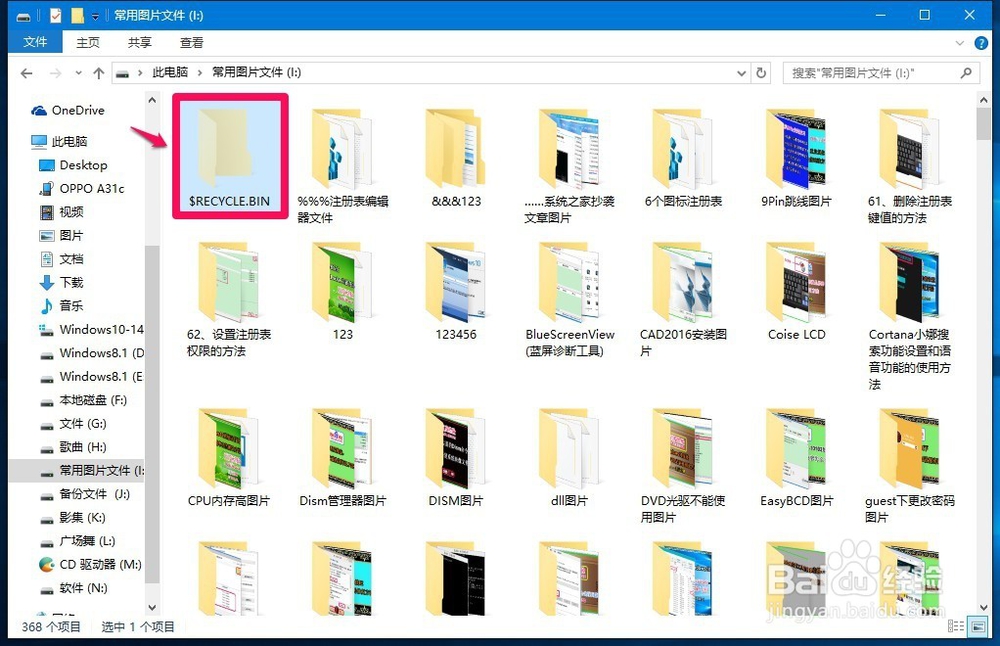
Task: Refresh the folder with the refresh icon
Action: (x=762, y=72)
